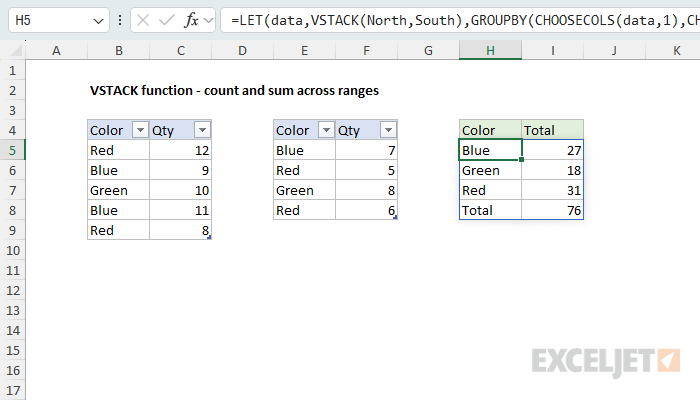Select cell C8 with value 11
This screenshot has width=700, height=400.
tap(180, 211)
